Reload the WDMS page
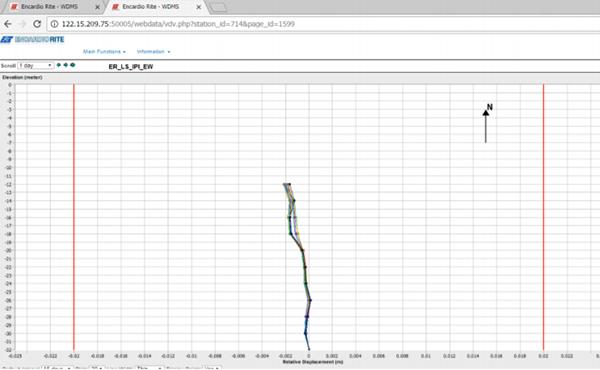This screenshot has width=600, height=370. [x=37, y=24]
